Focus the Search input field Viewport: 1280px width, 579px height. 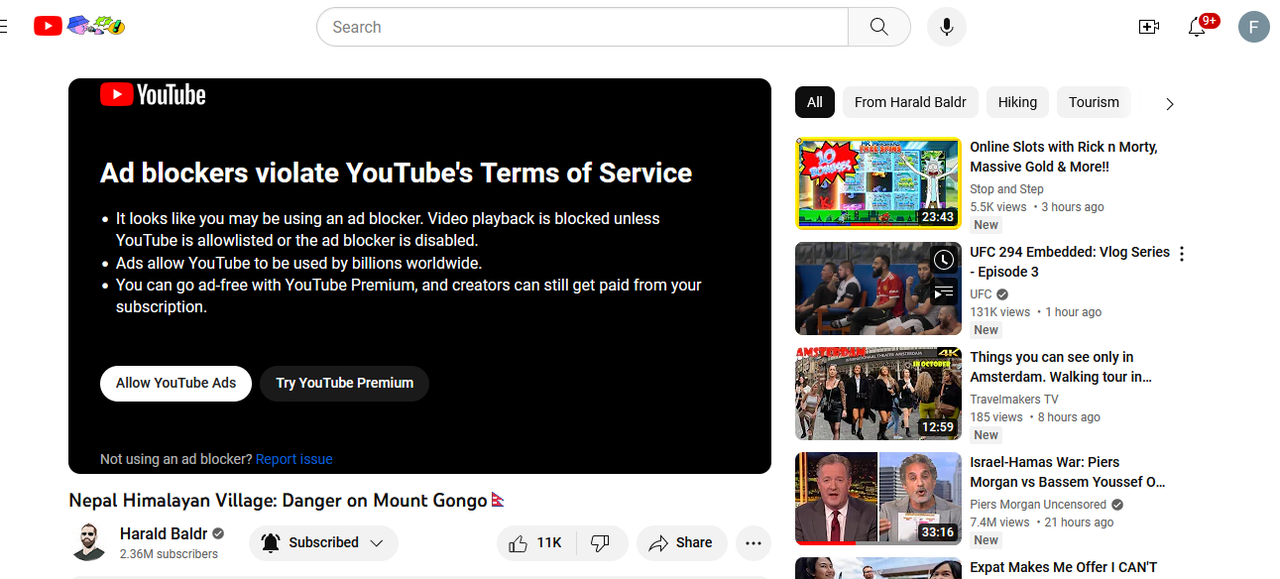(x=583, y=27)
